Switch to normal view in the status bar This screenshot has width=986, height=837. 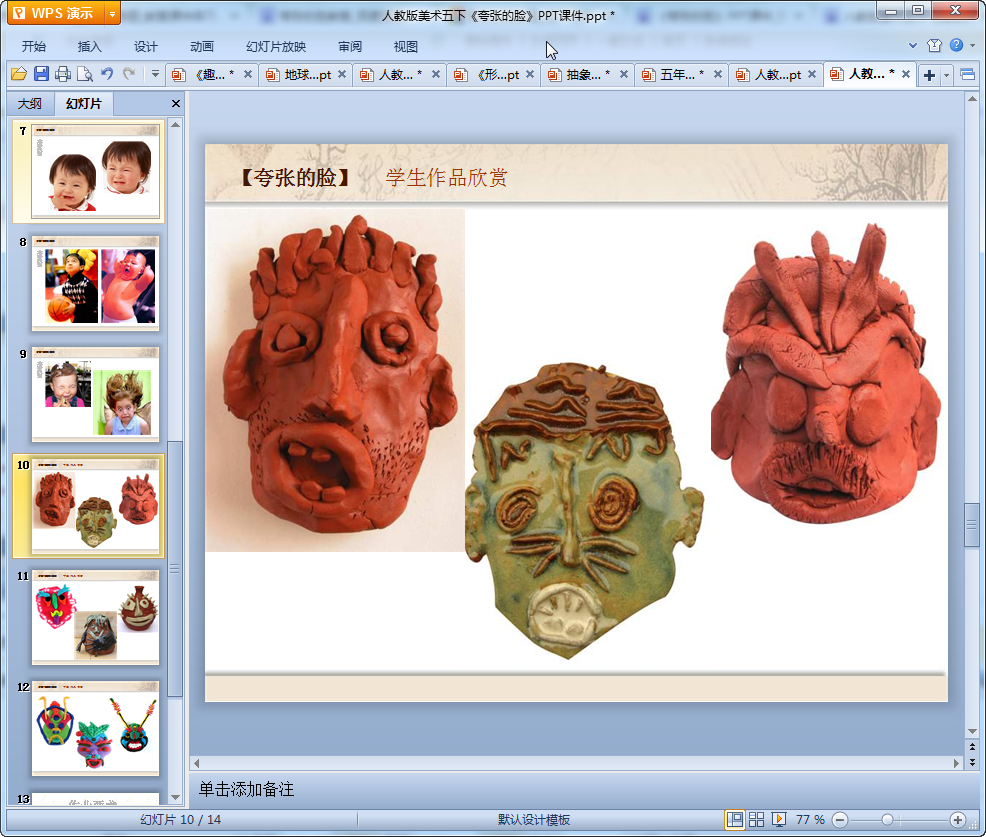pos(734,819)
